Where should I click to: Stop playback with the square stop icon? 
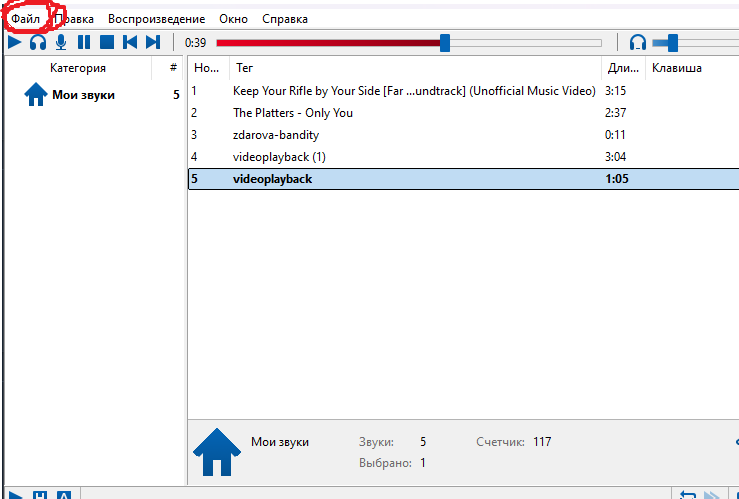(x=107, y=42)
